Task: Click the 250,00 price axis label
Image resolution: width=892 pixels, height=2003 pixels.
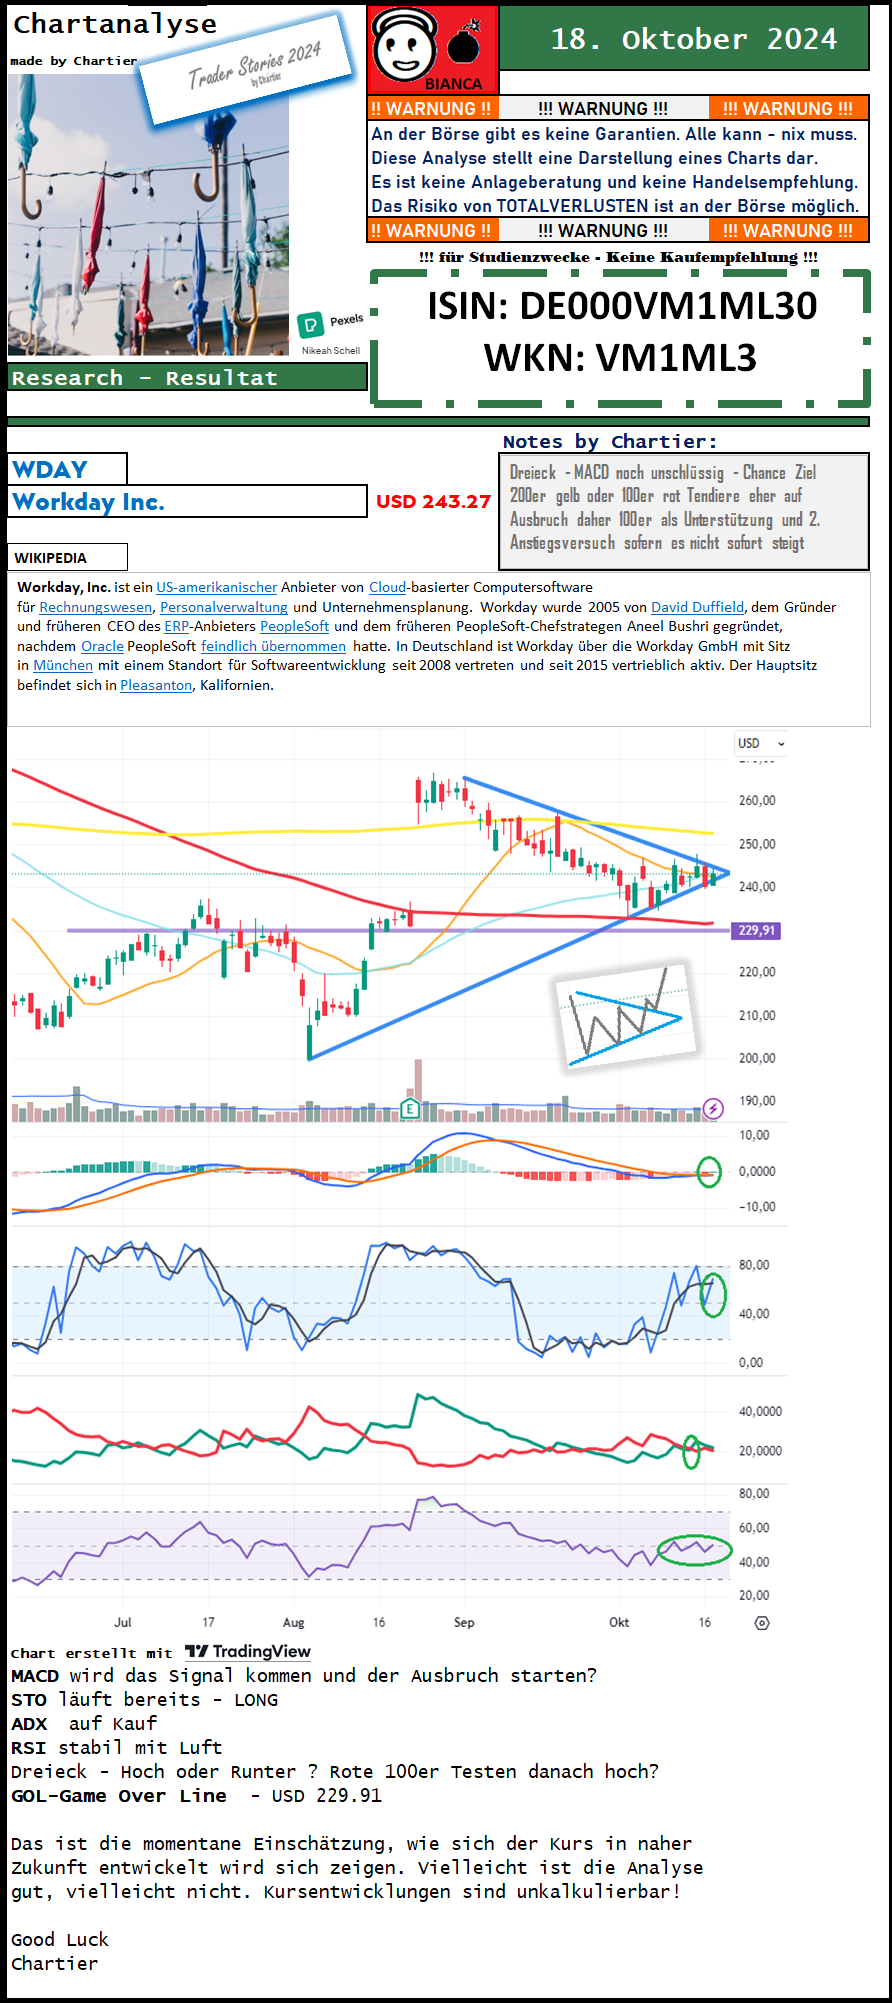Action: click(757, 844)
